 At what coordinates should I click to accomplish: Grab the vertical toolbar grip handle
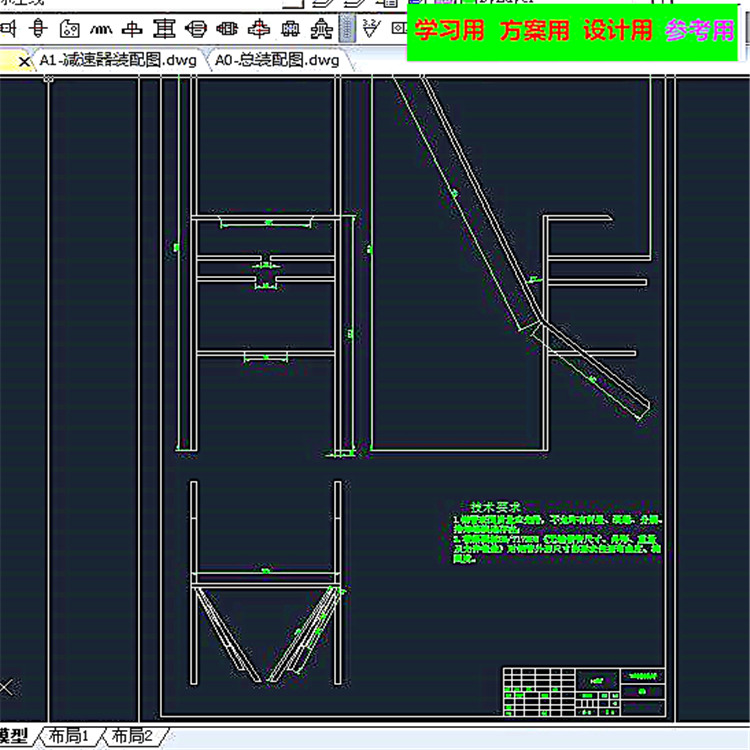[347, 28]
